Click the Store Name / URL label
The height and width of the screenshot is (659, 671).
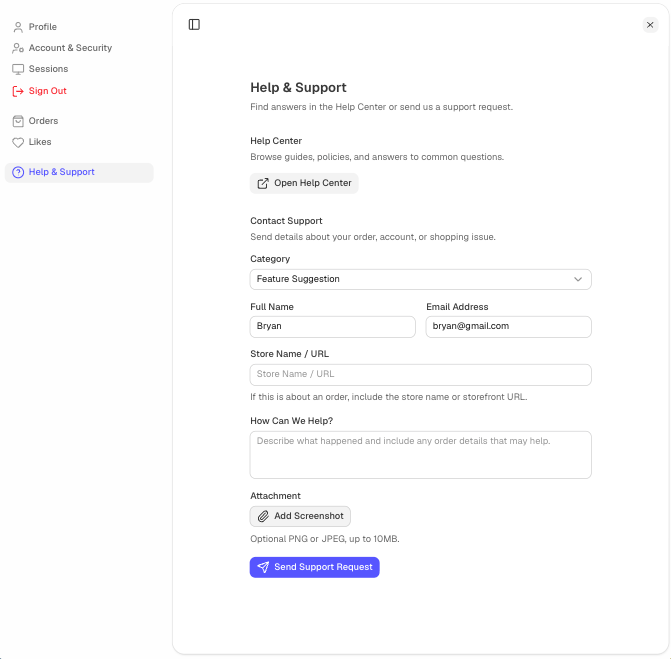(x=289, y=354)
